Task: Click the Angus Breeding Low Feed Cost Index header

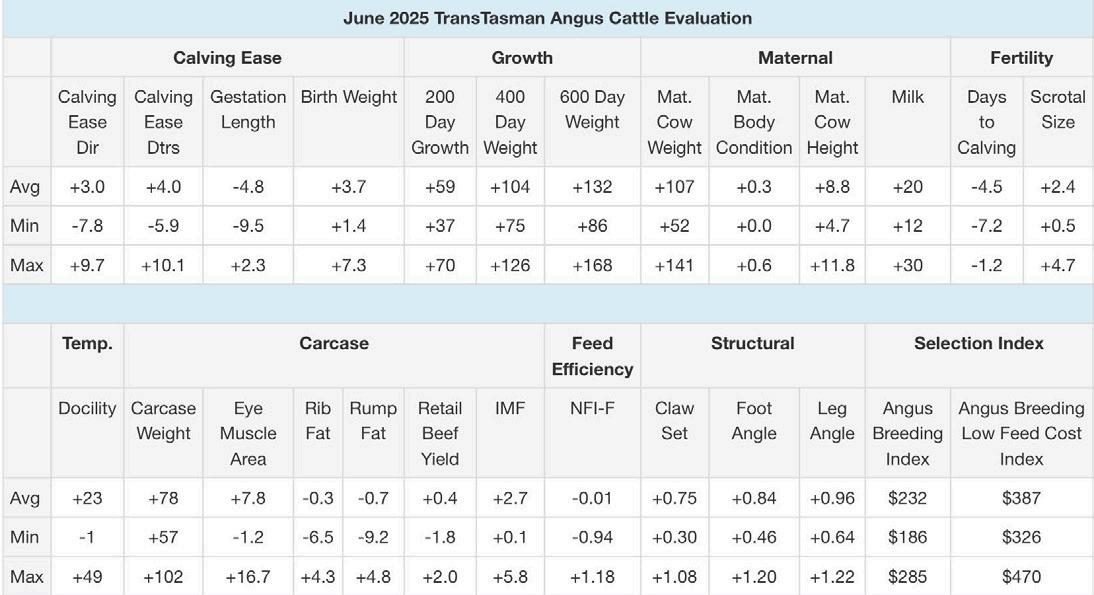Action: (1021, 433)
